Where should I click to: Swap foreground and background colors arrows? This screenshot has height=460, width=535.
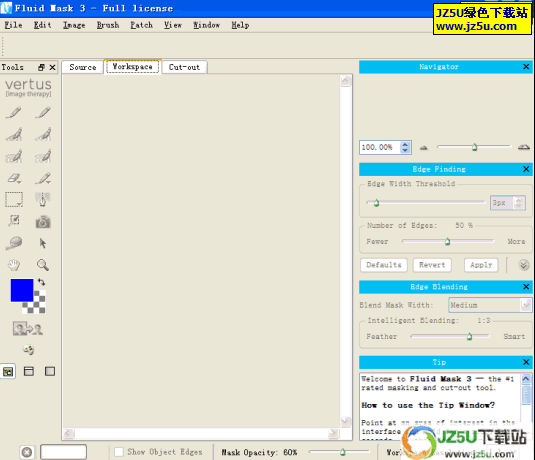[x=41, y=282]
